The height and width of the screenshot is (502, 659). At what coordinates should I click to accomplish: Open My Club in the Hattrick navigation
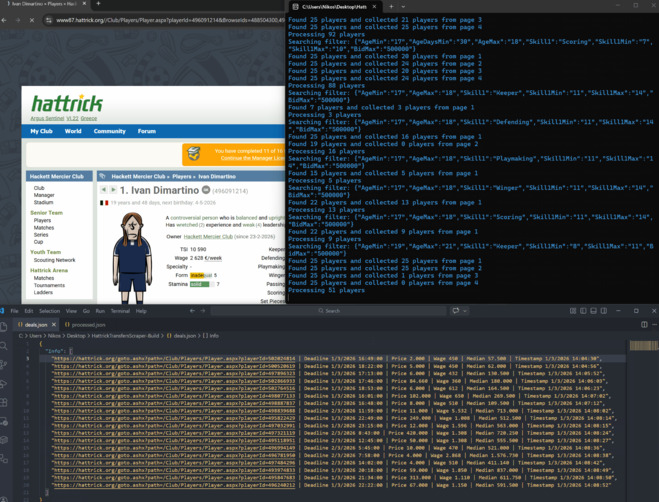[41, 131]
